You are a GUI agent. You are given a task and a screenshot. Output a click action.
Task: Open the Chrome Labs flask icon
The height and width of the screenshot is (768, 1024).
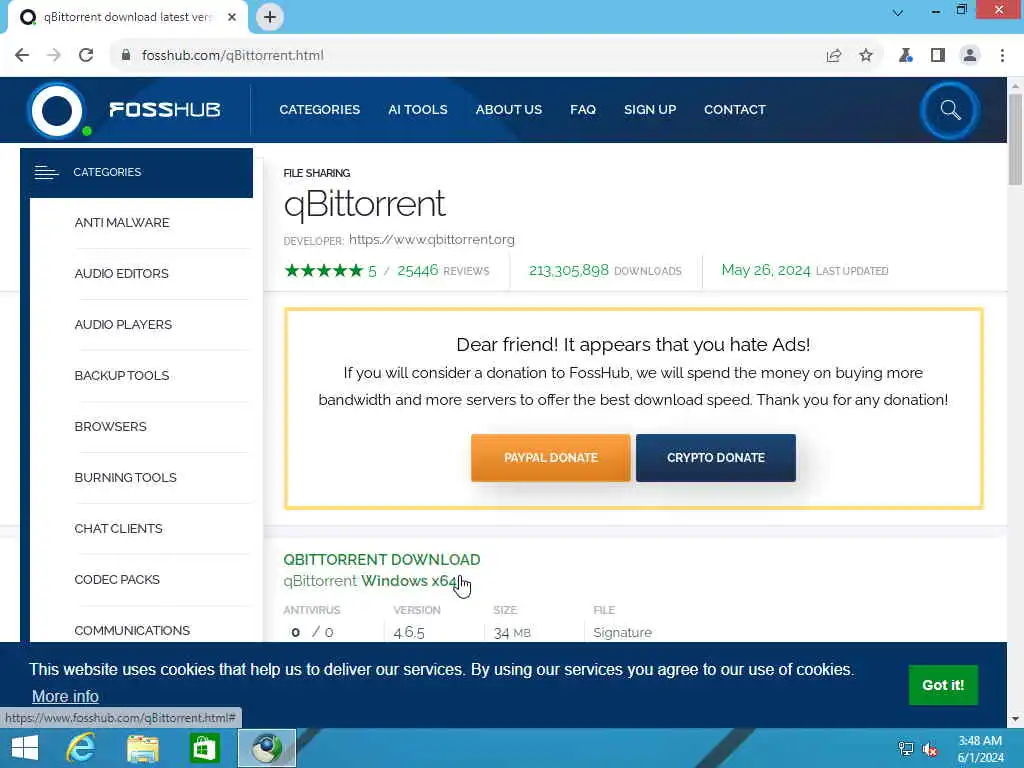tap(905, 56)
